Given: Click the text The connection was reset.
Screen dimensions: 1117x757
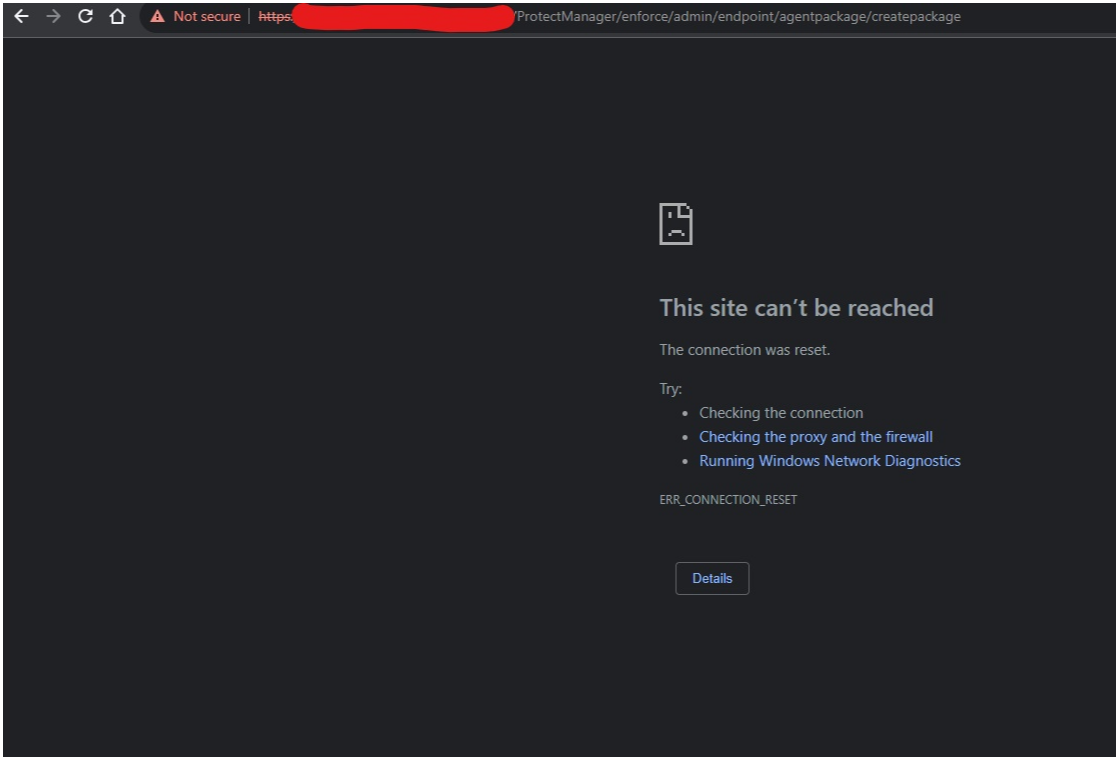Looking at the screenshot, I should [744, 350].
